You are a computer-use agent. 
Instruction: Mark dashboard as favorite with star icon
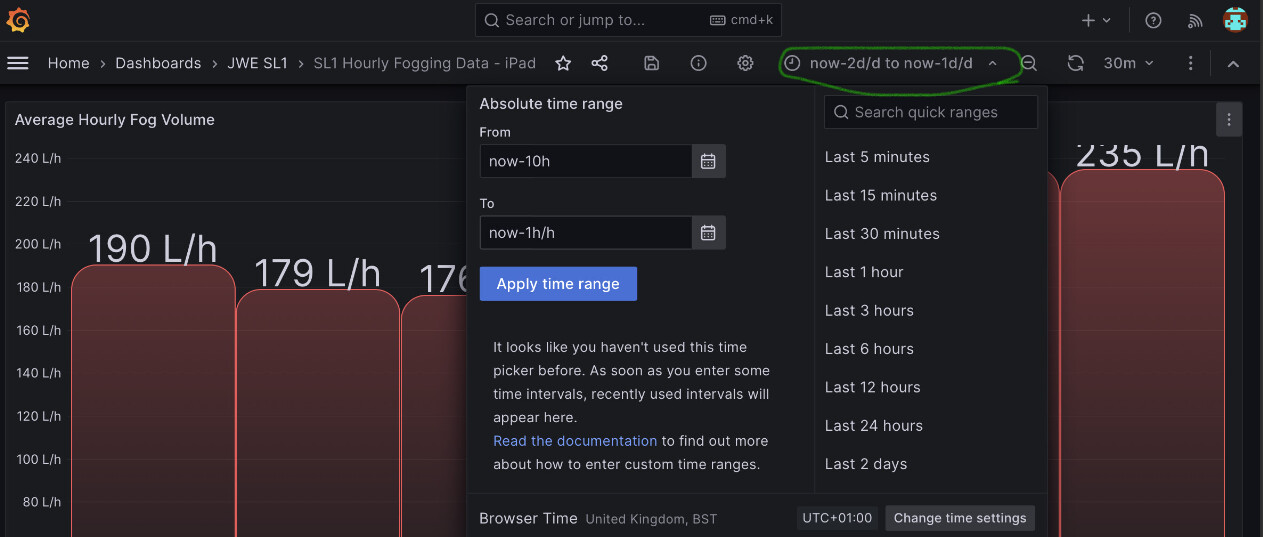click(x=563, y=63)
